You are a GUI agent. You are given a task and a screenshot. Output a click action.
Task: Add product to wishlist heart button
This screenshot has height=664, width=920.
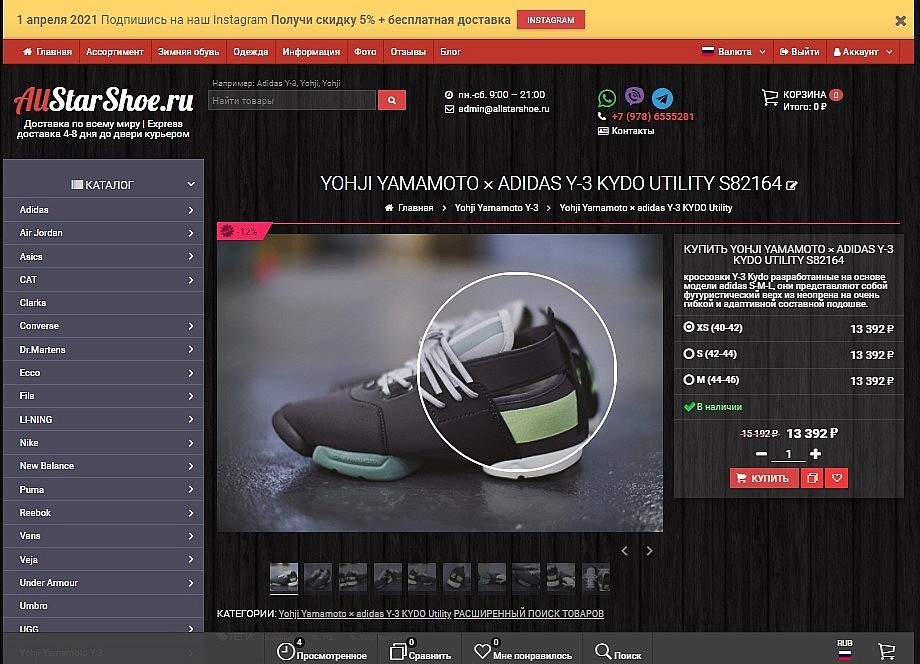837,478
